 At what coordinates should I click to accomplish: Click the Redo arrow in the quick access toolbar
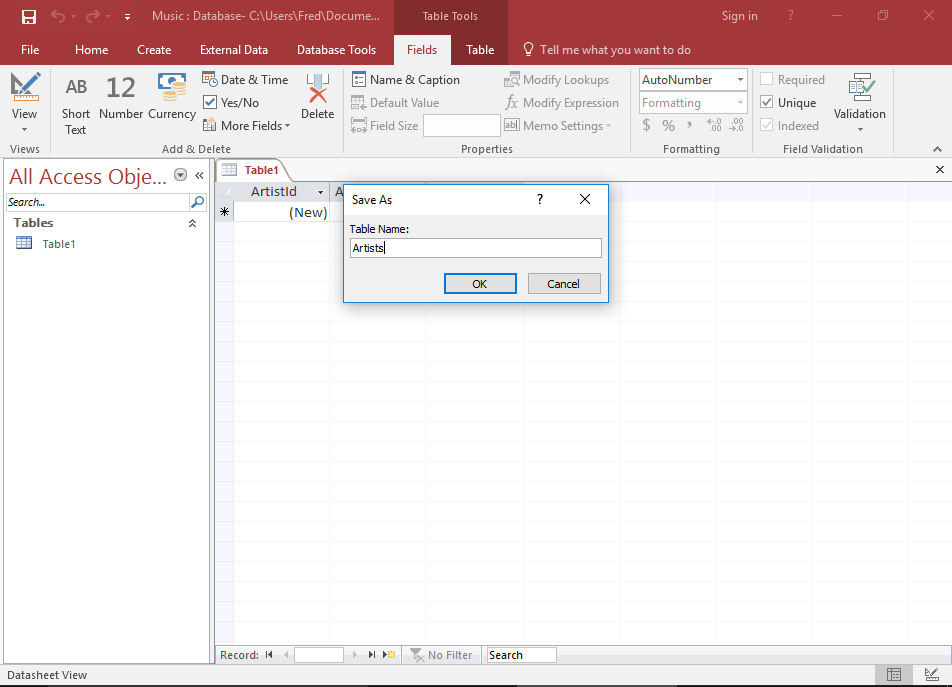click(92, 16)
